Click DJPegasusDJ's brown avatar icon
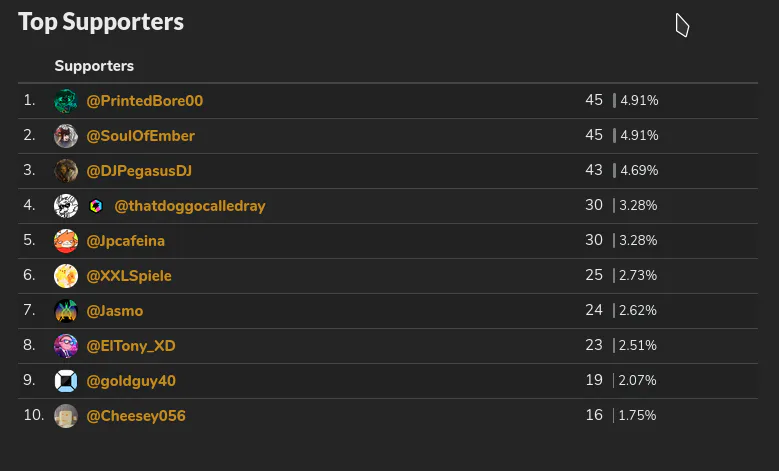The width and height of the screenshot is (779, 471). pyautogui.click(x=66, y=171)
